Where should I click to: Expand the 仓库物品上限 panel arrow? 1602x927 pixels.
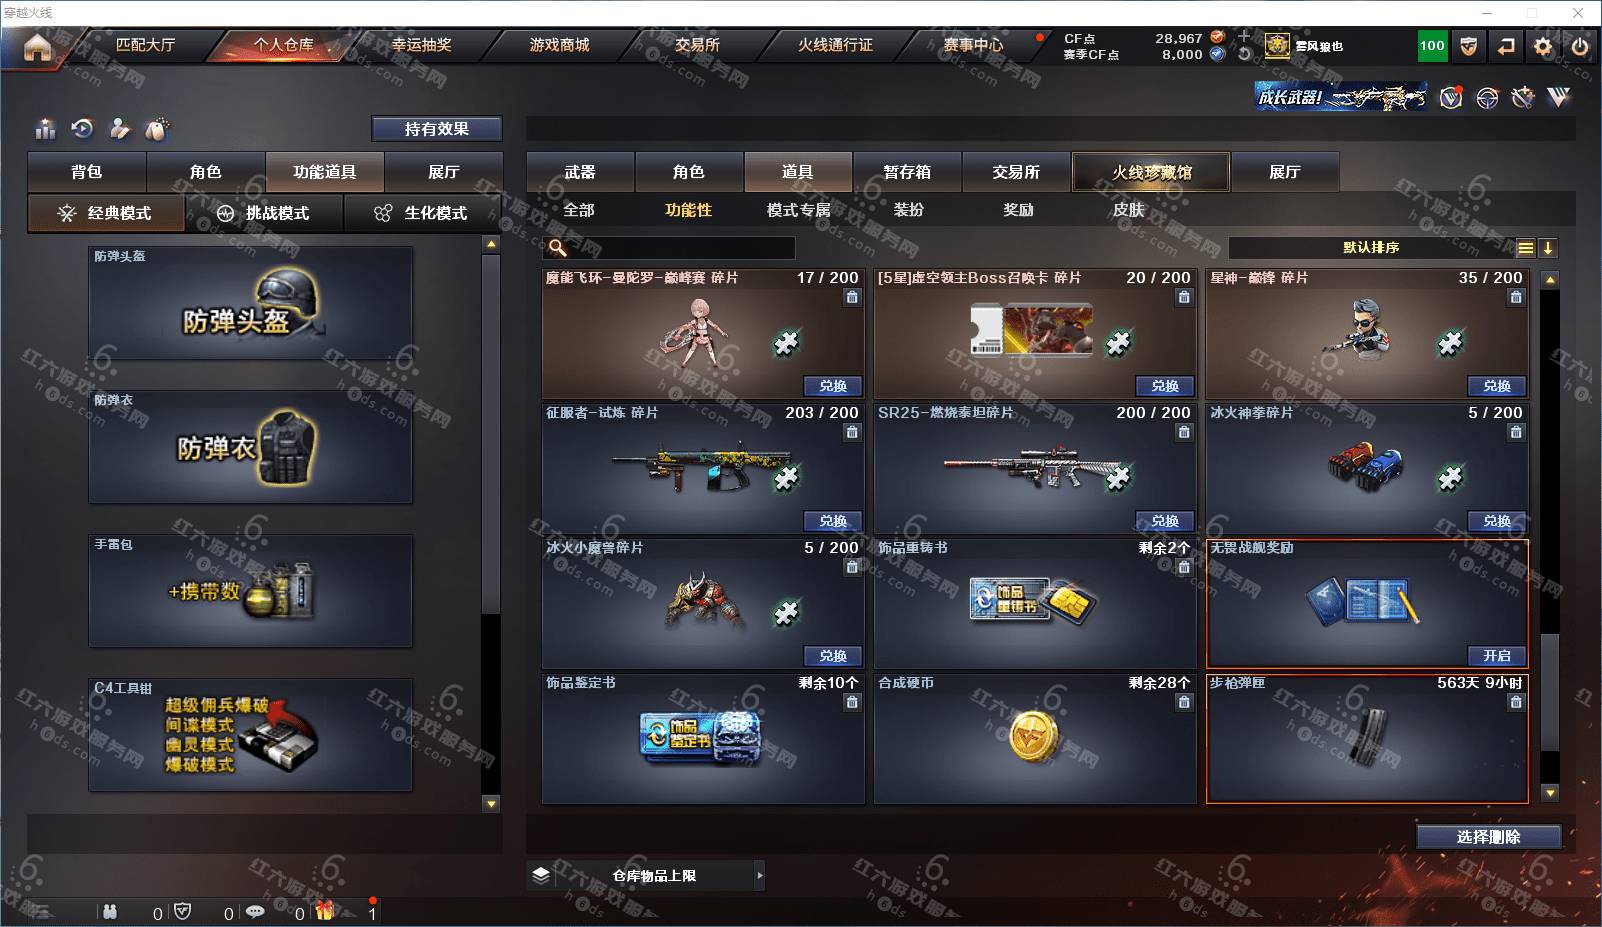pos(760,875)
